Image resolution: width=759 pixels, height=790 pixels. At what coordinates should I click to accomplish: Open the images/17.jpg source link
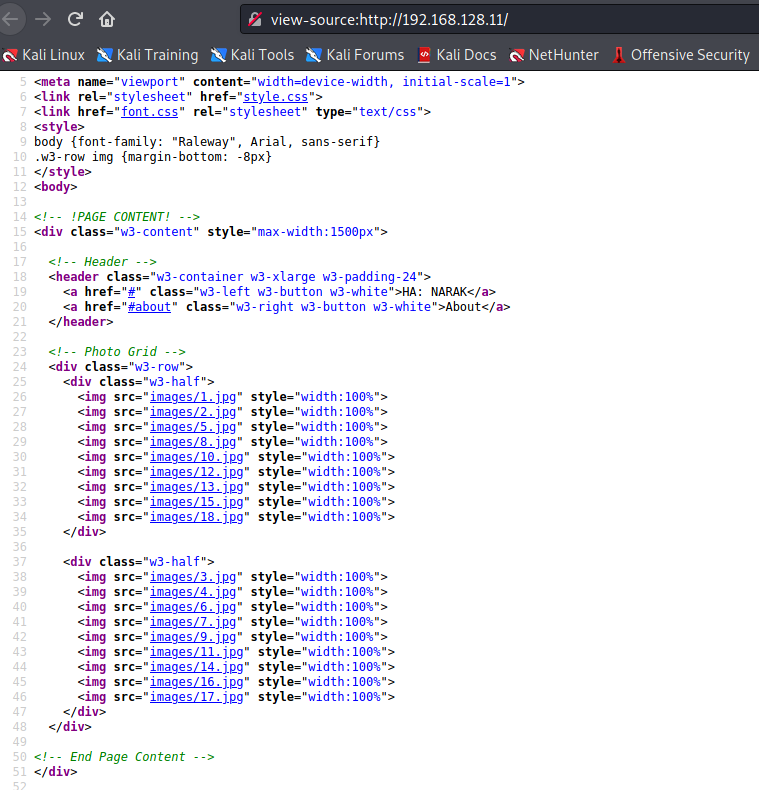[x=197, y=697]
